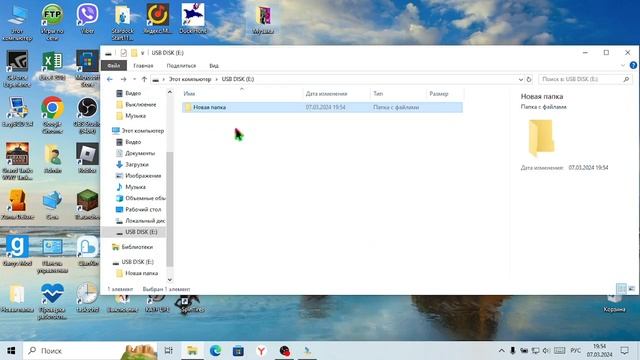This screenshot has width=640, height=360.
Task: Select Новая папка in navigation pane tree
Action: 141,273
